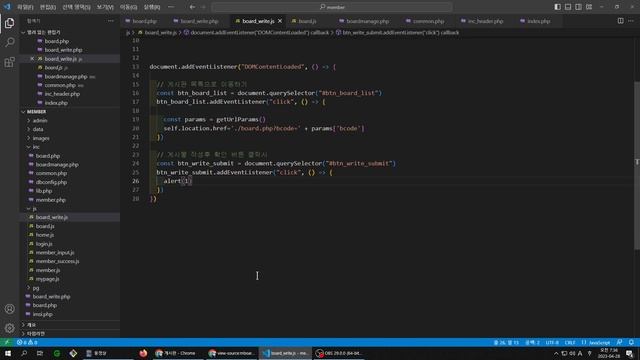
Task: Toggle the primary side bar
Action: (558, 7)
